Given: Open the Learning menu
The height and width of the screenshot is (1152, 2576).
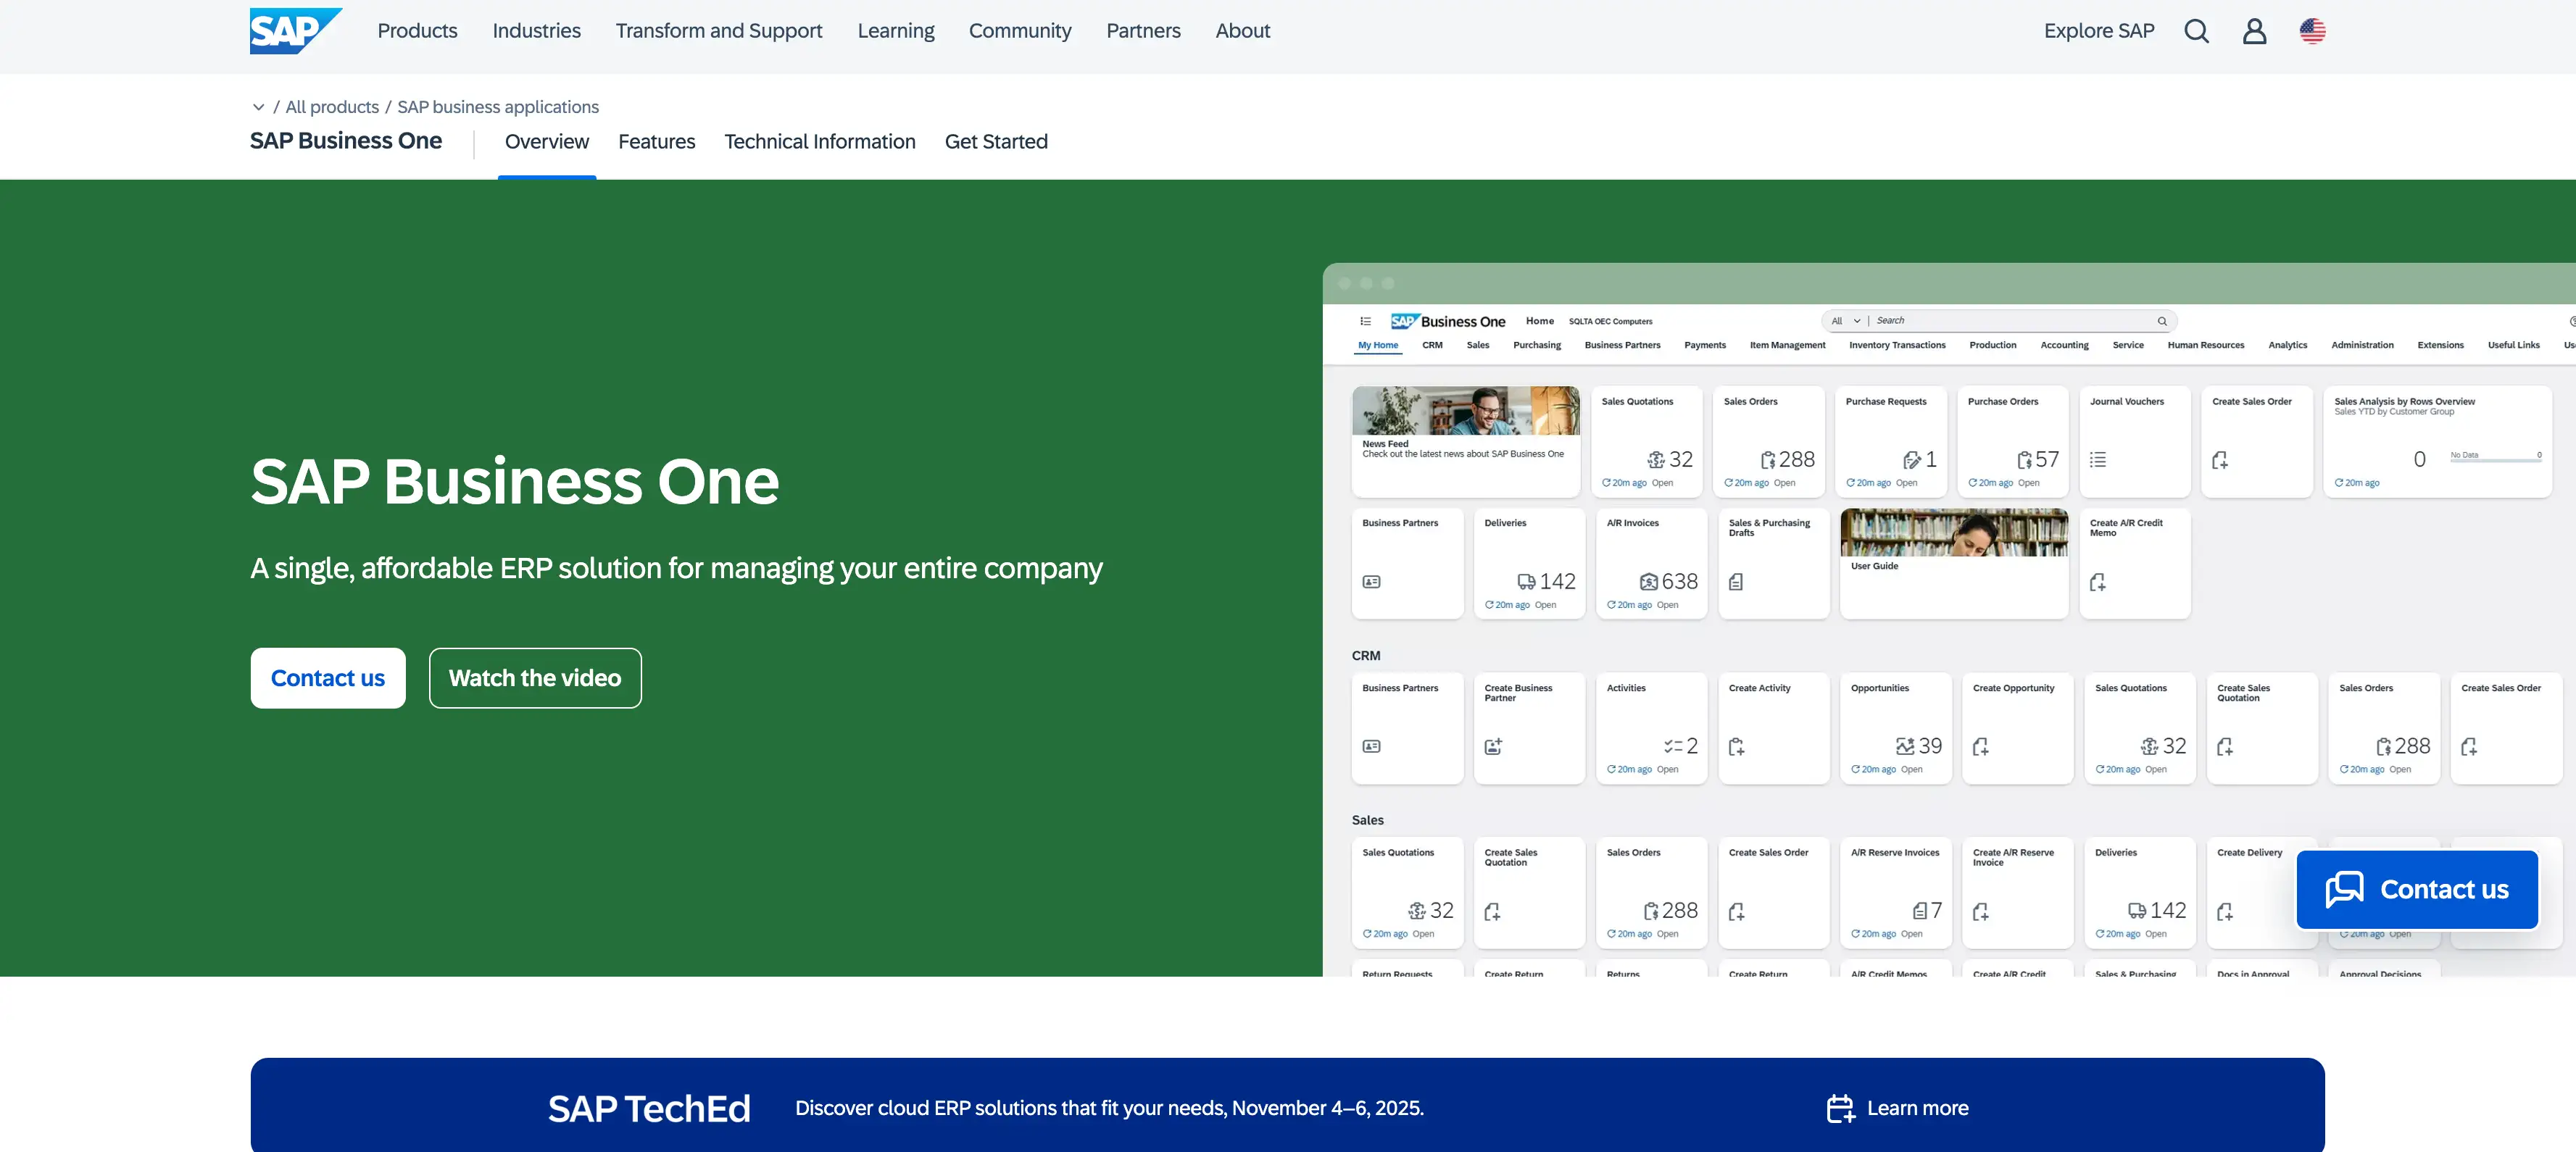Looking at the screenshot, I should pyautogui.click(x=895, y=31).
